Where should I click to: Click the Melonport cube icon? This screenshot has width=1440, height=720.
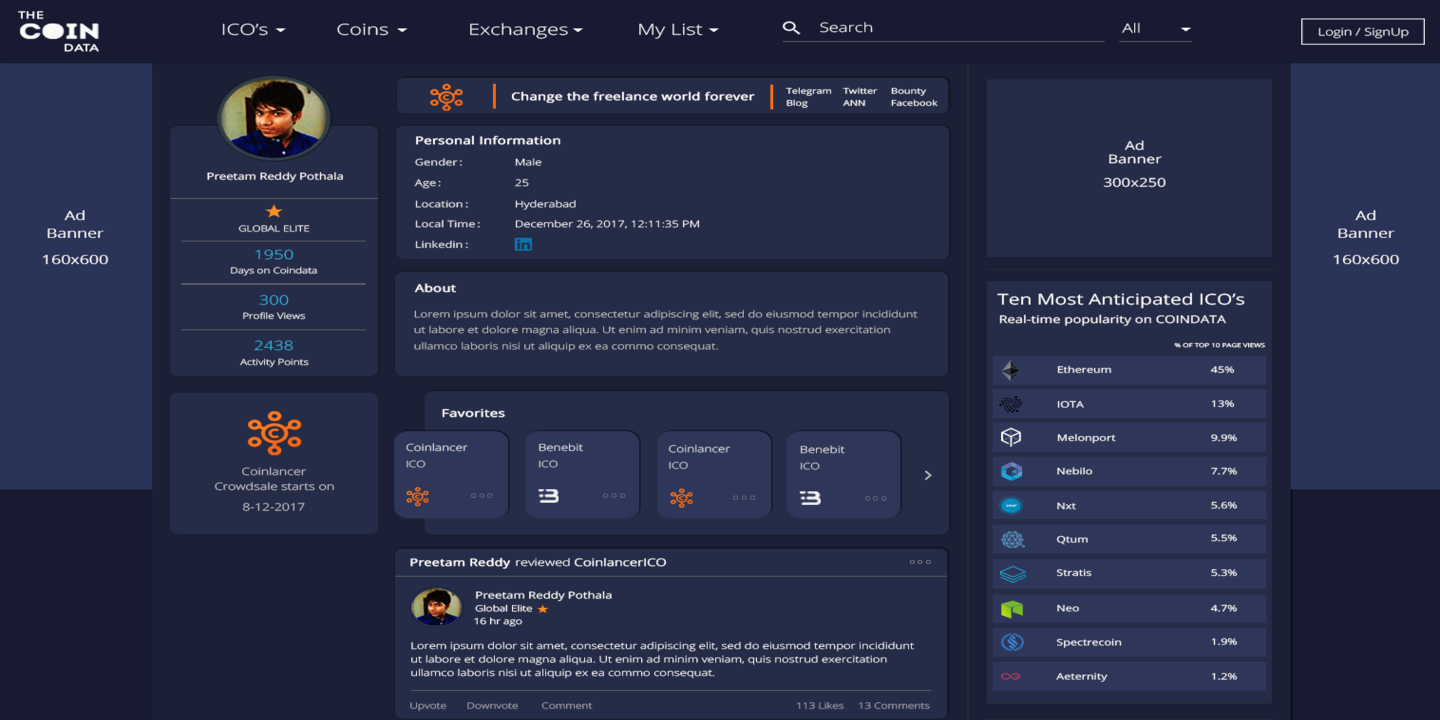click(1011, 437)
